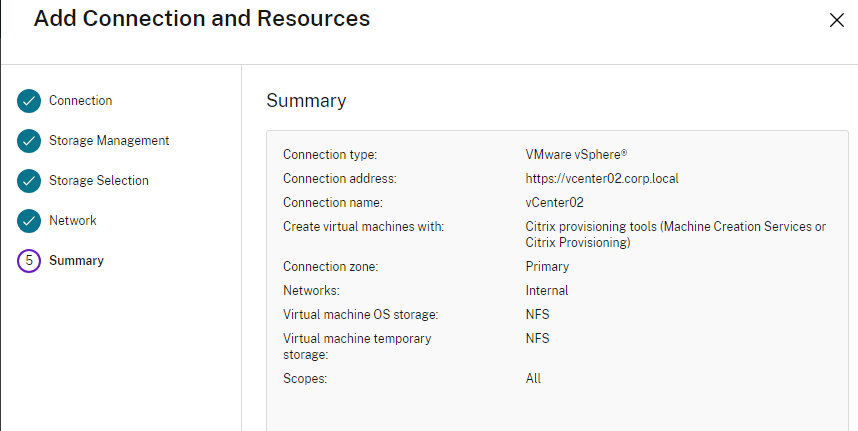Click the 'Create virtual machines with:' label
This screenshot has height=431, width=858.
[x=363, y=226]
